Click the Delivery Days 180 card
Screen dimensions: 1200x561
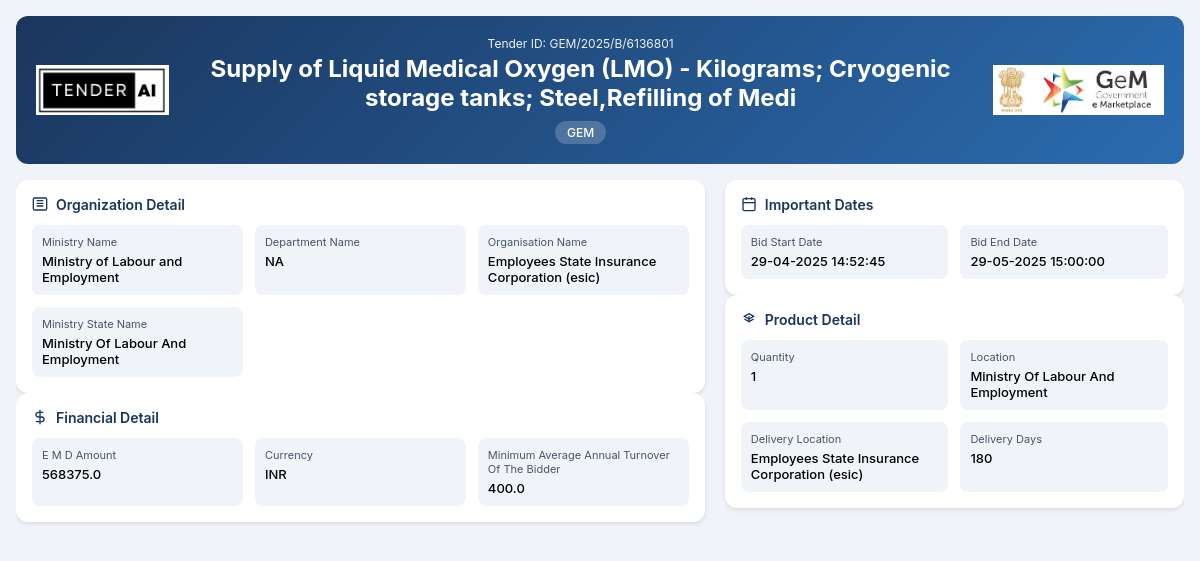pyautogui.click(x=1064, y=457)
